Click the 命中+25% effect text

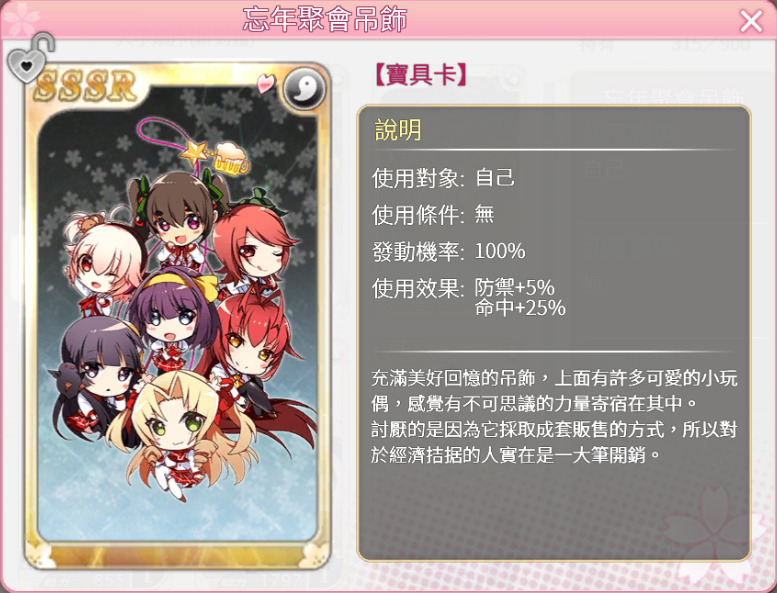point(520,308)
